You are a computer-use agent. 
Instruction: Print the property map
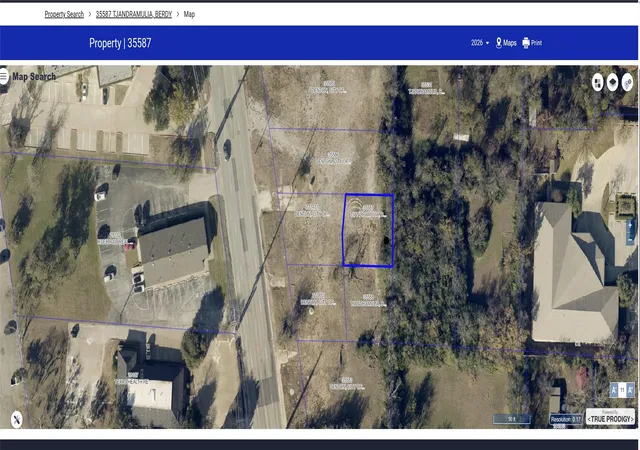click(532, 43)
